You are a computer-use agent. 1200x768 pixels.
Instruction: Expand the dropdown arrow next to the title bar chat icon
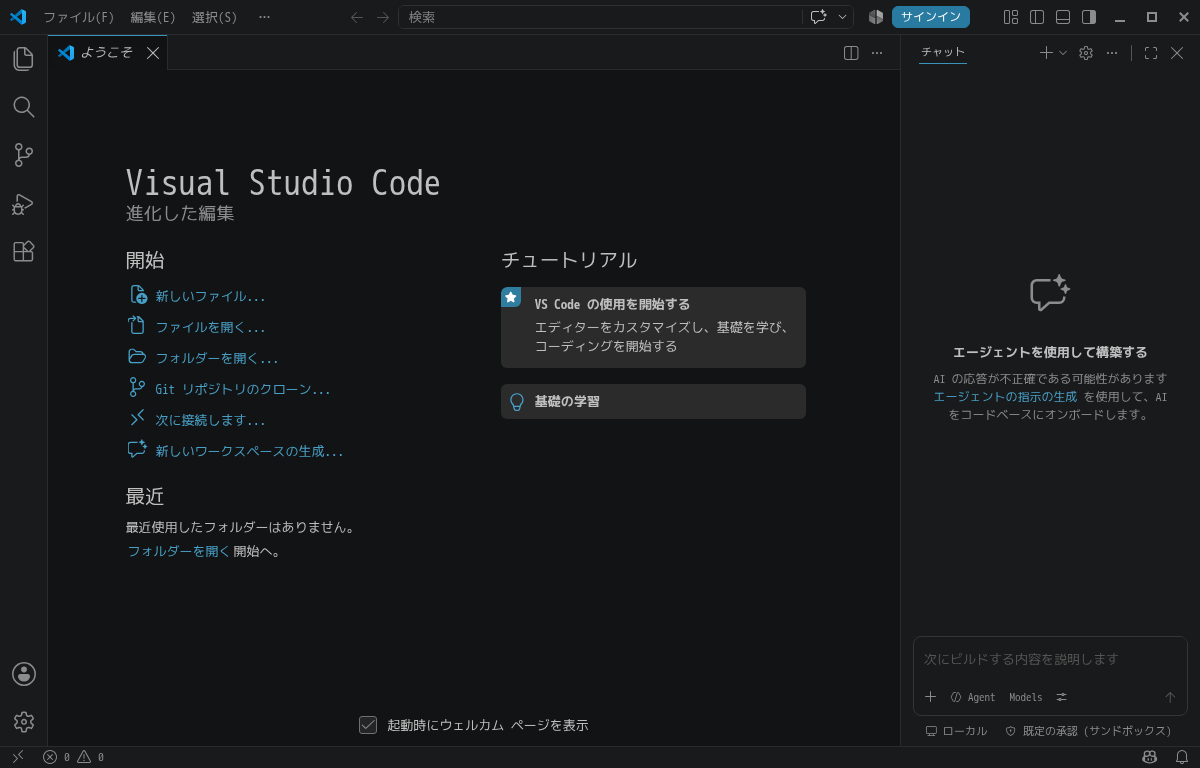coord(842,17)
